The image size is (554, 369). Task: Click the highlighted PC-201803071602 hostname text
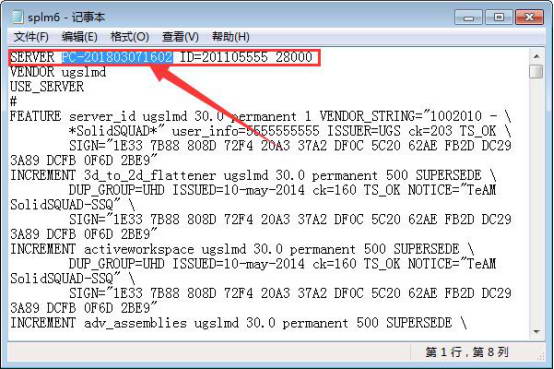coord(117,57)
